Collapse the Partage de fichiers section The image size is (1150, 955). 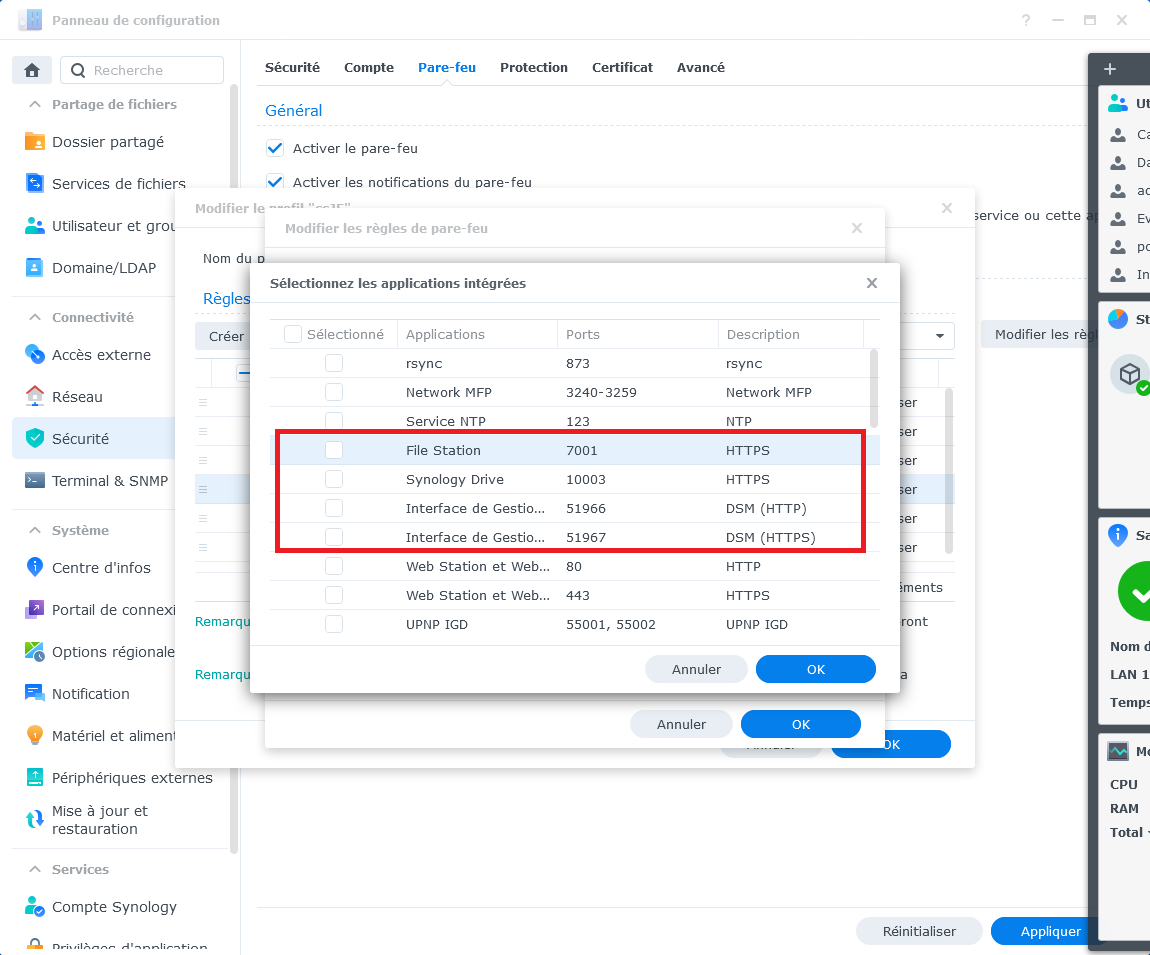click(34, 104)
